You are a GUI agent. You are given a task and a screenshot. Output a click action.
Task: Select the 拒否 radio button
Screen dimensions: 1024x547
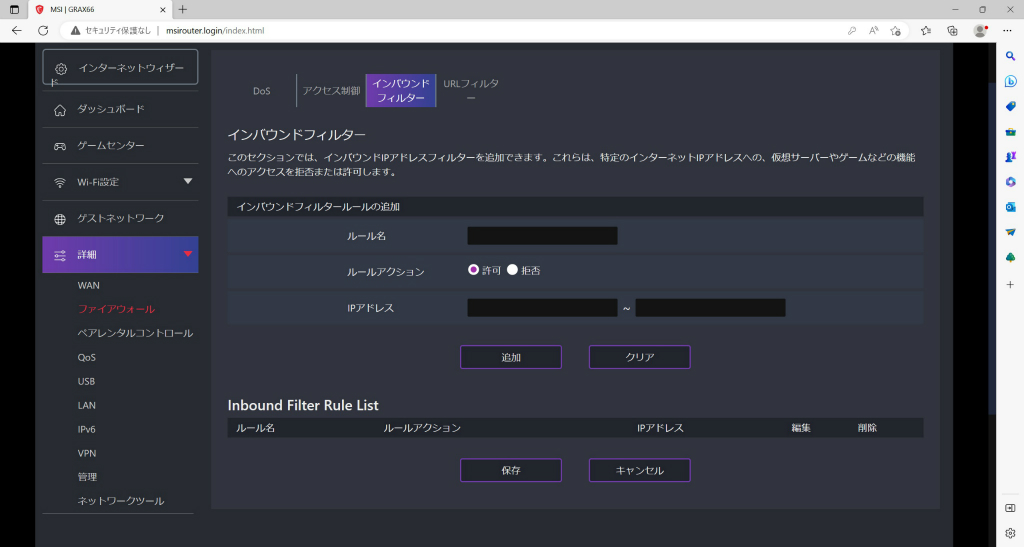pyautogui.click(x=512, y=270)
